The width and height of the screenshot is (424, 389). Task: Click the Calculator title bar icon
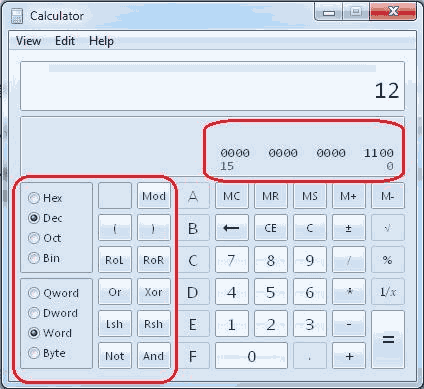tap(17, 16)
